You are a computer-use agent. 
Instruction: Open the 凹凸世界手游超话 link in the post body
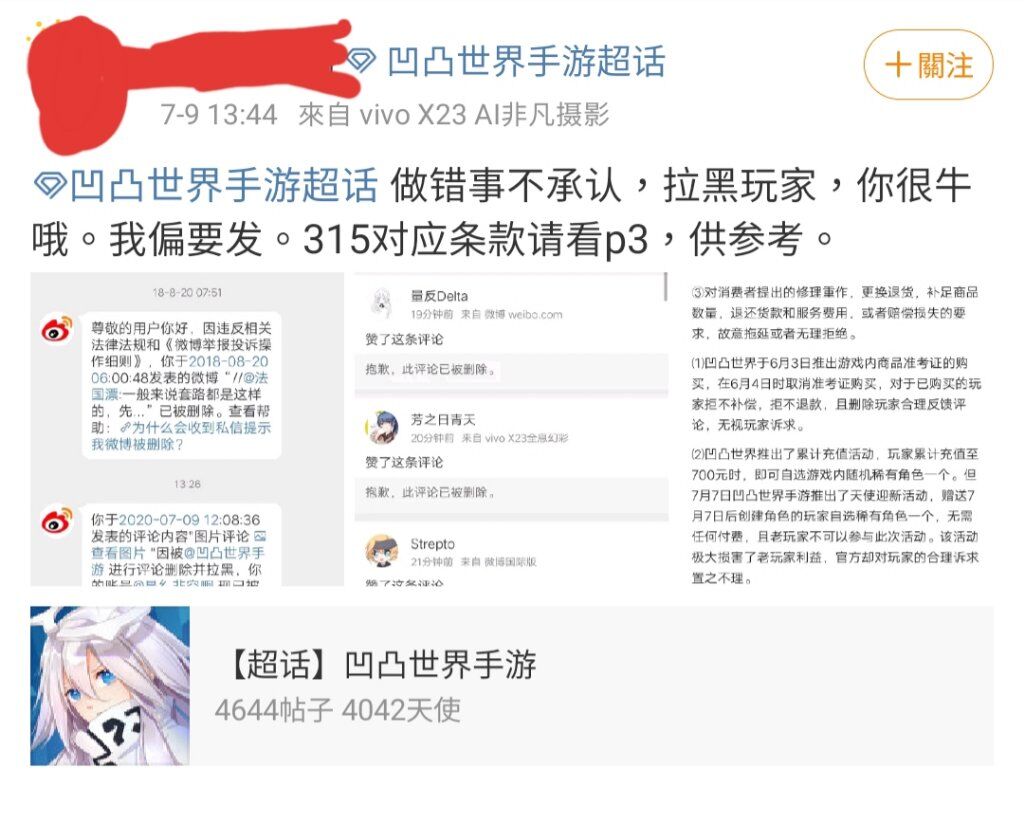[x=224, y=185]
